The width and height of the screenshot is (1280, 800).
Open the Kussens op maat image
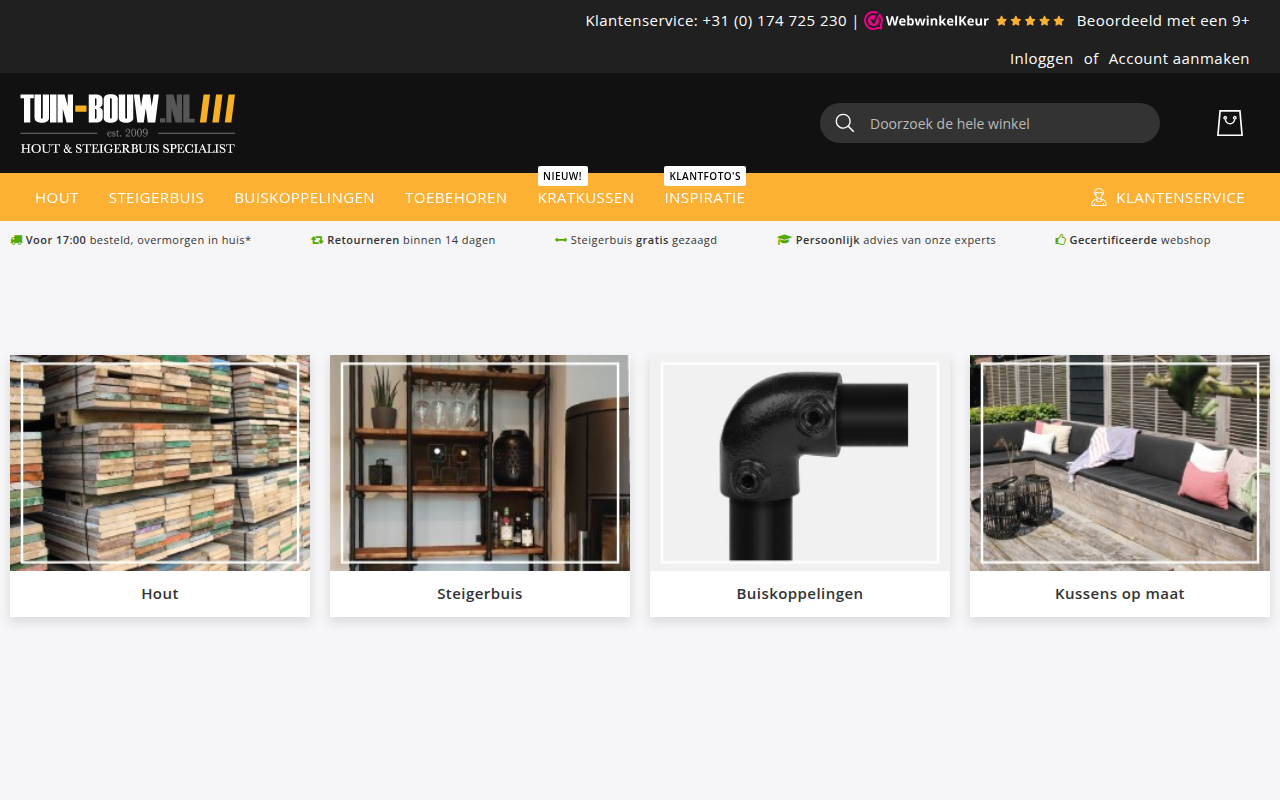(x=1120, y=463)
